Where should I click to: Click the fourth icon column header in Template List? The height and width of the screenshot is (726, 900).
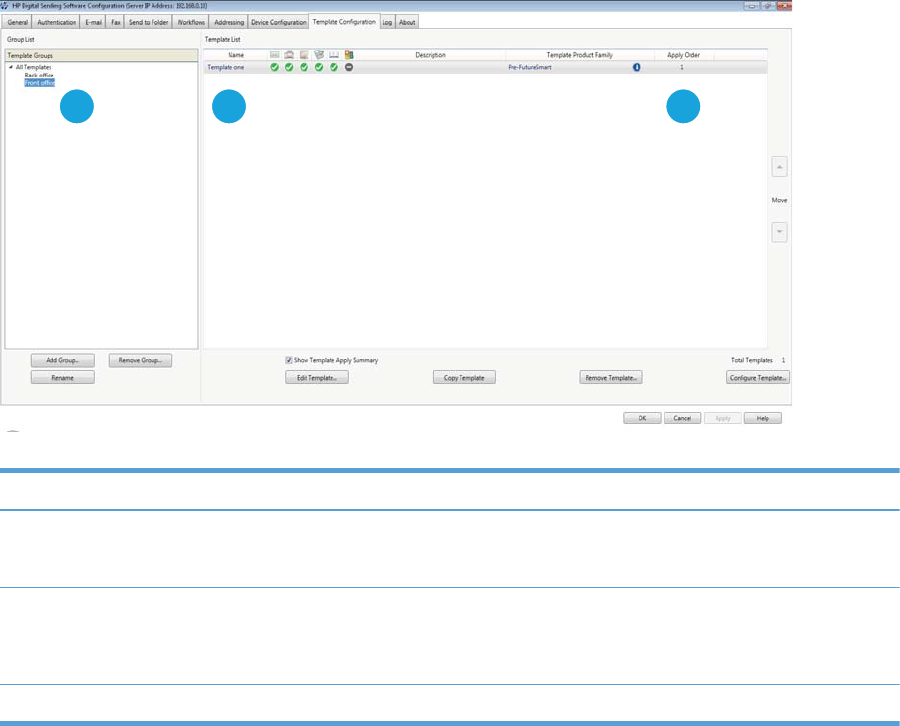319,55
